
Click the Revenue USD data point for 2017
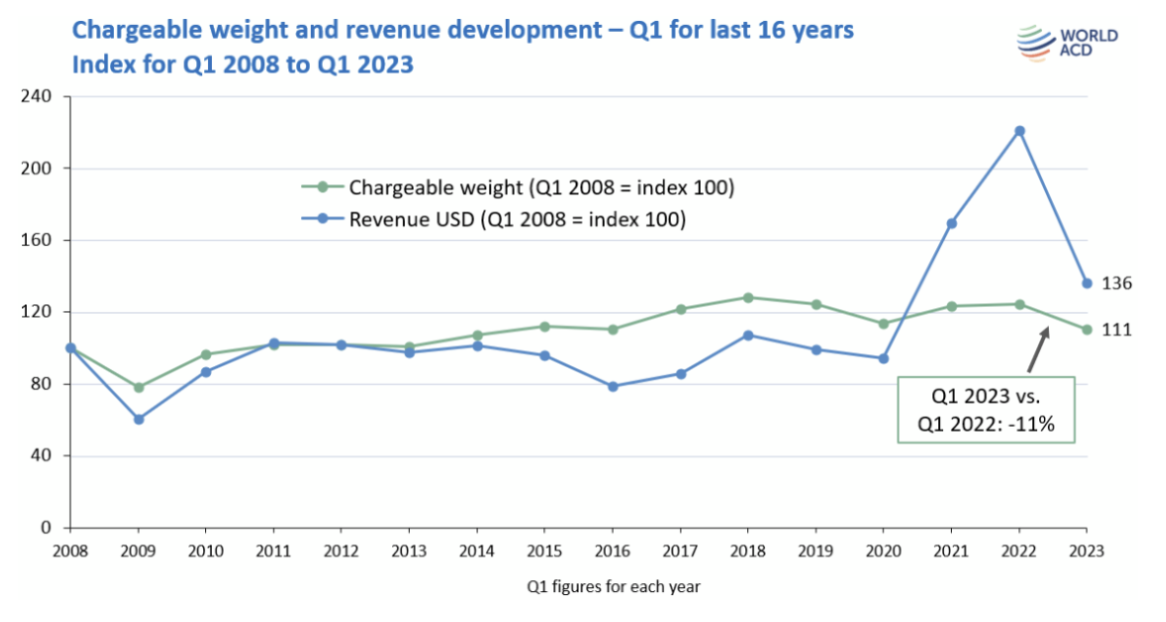[x=680, y=374]
